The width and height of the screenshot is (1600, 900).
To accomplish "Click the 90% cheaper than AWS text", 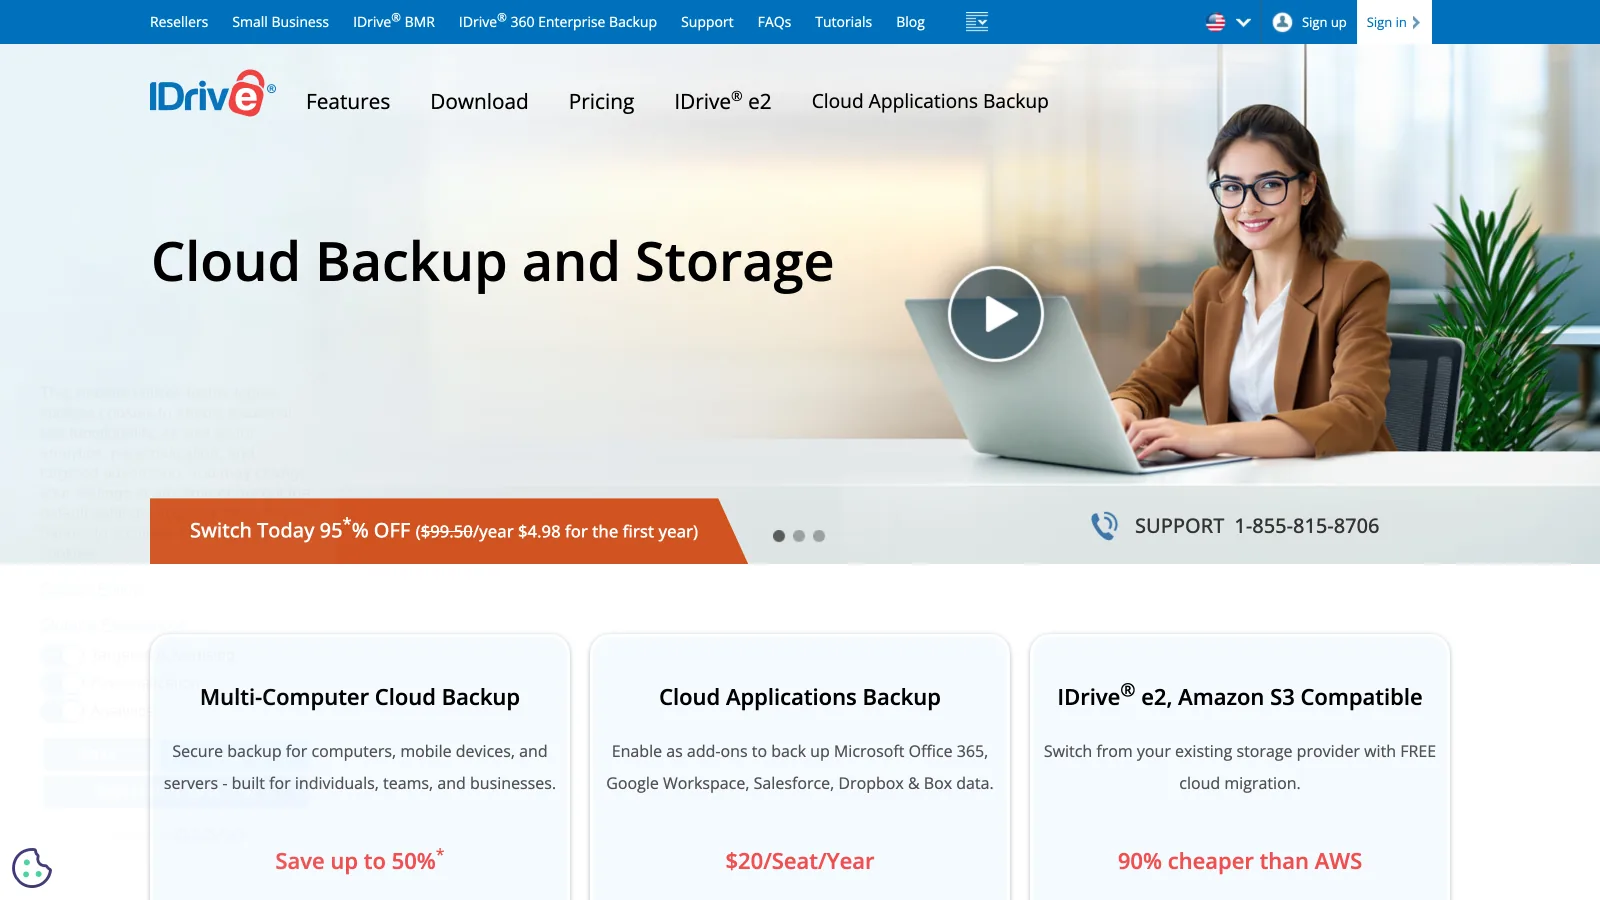I will coord(1240,861).
